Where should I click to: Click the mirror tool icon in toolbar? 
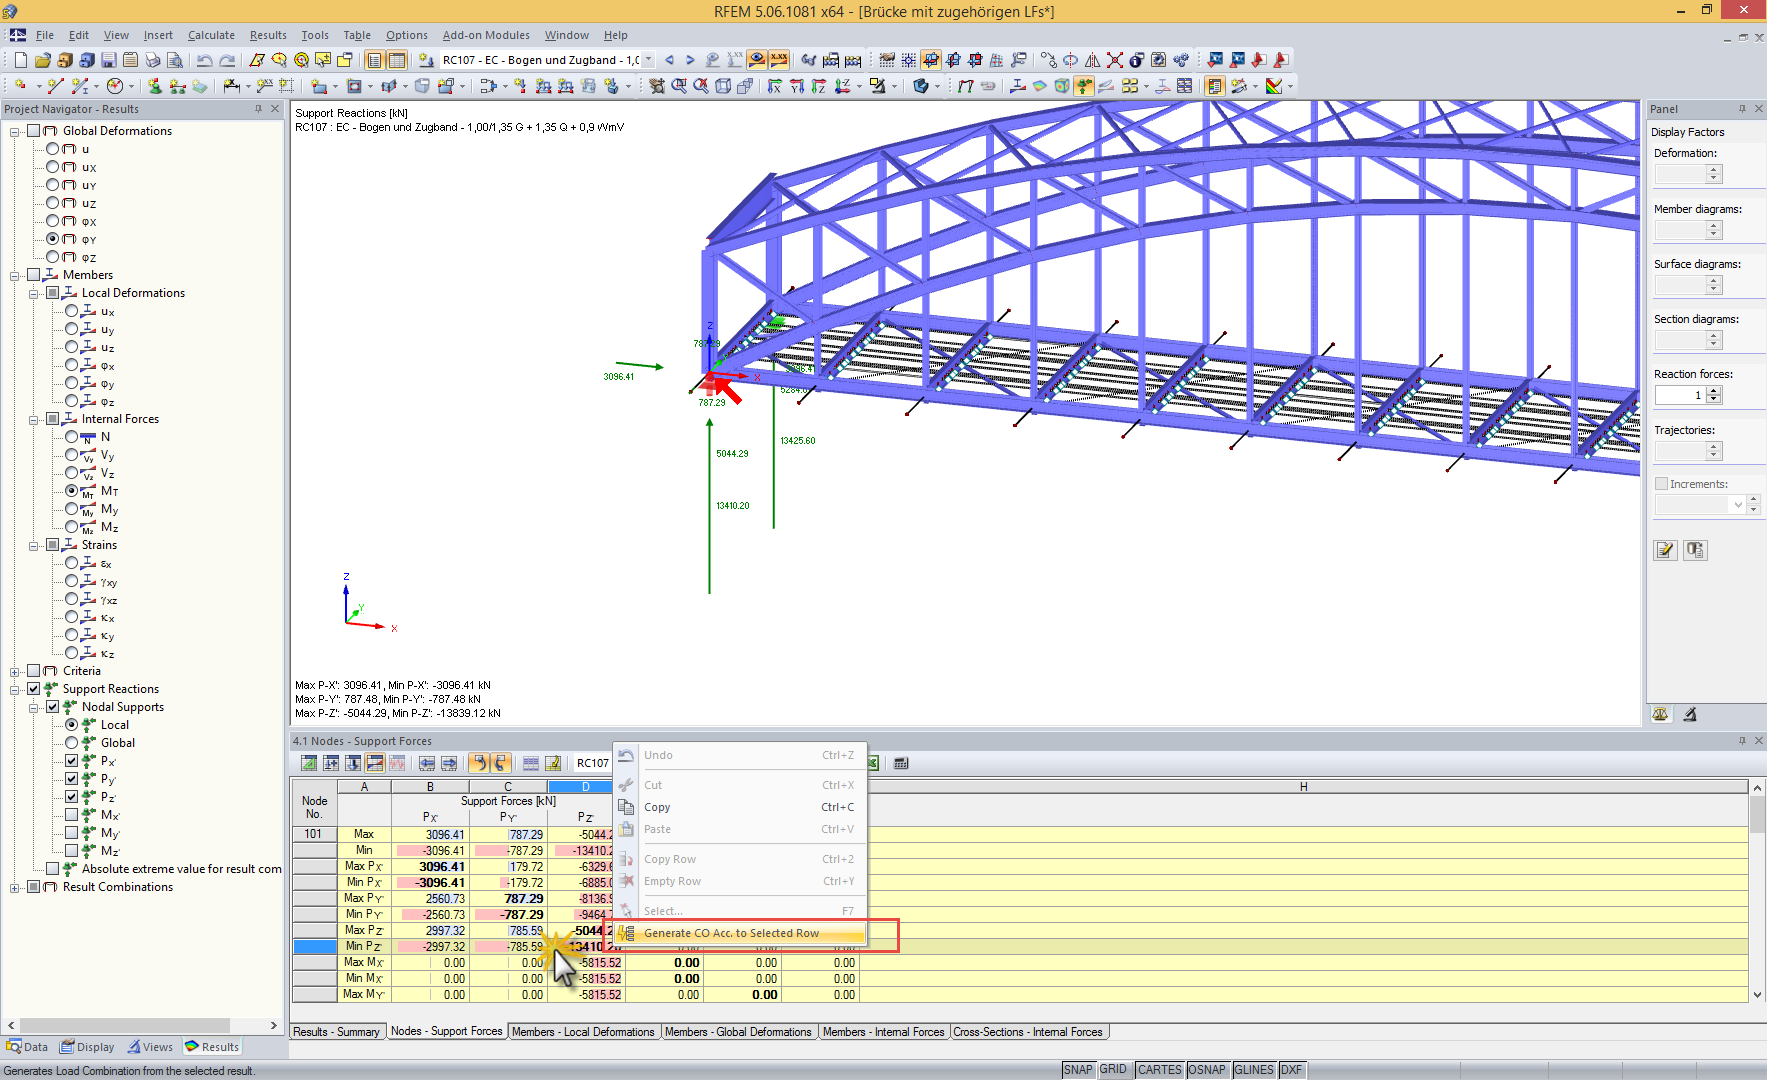tap(1093, 60)
